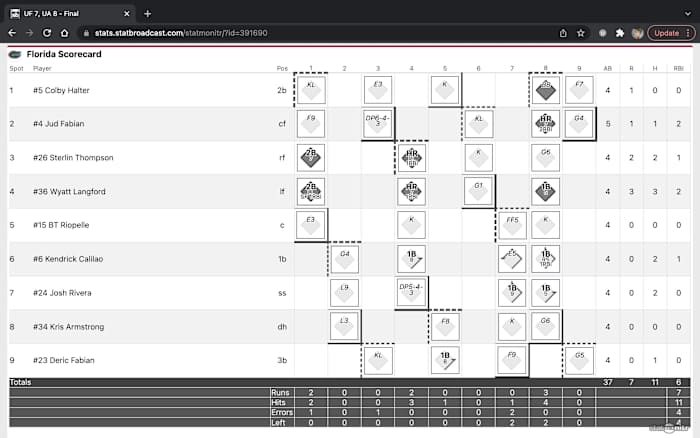Select Kris Armstrong's inning 5 F8 at-bat
This screenshot has height=438, width=700.
click(445, 326)
